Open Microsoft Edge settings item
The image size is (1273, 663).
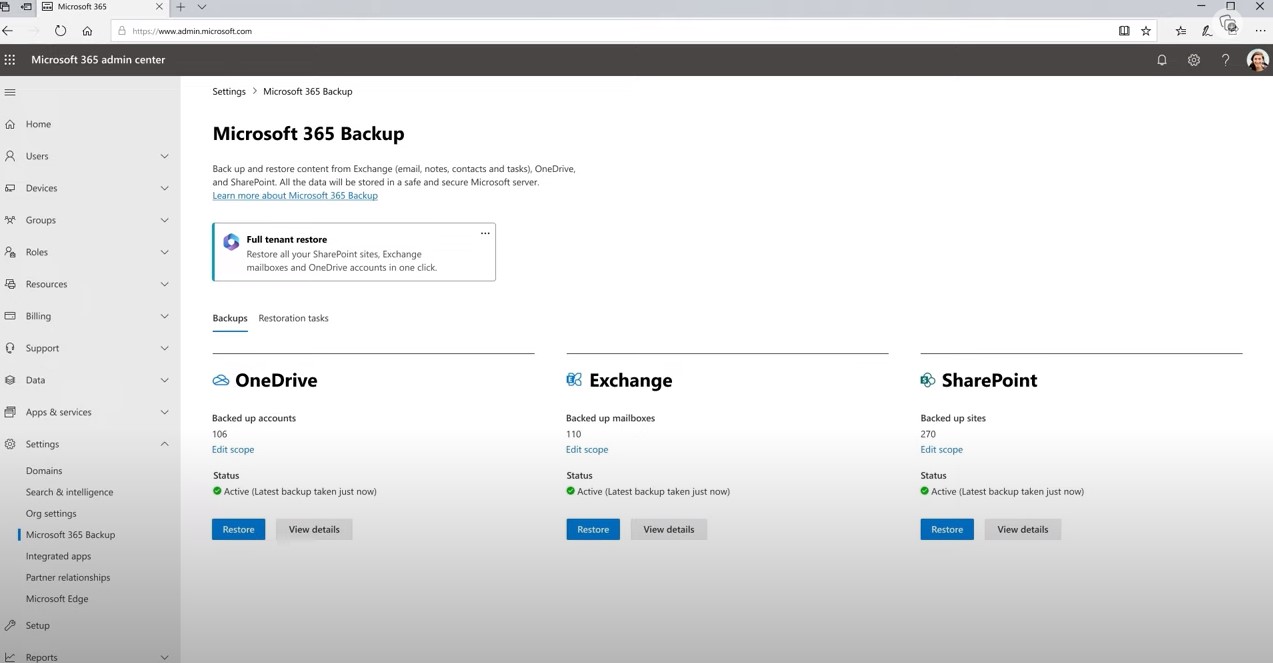tap(57, 599)
